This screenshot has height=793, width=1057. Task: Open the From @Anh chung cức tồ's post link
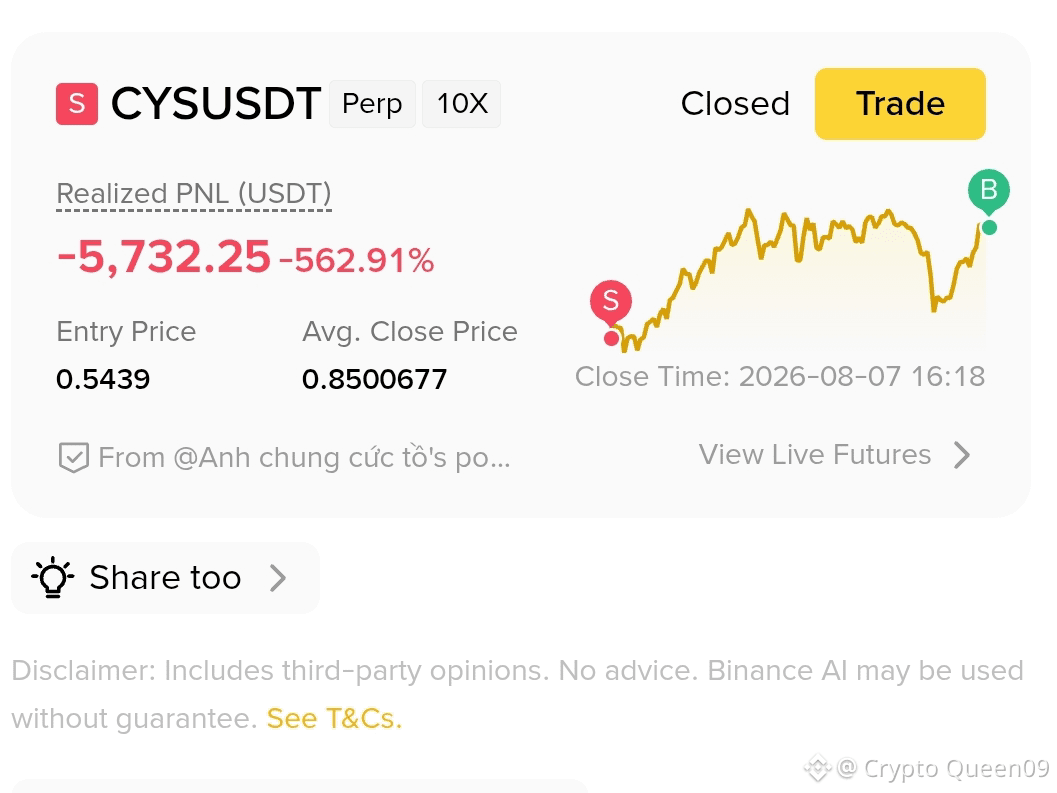tap(304, 458)
